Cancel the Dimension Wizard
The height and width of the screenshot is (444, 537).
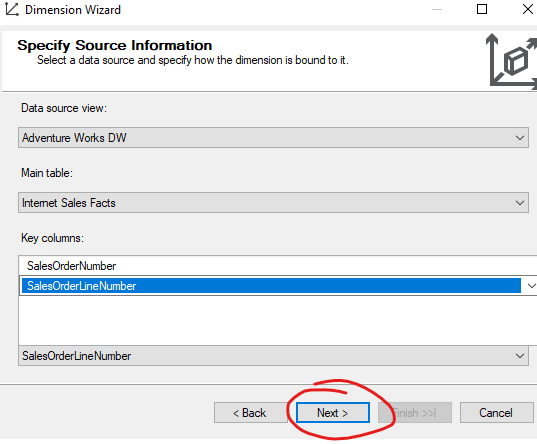496,413
